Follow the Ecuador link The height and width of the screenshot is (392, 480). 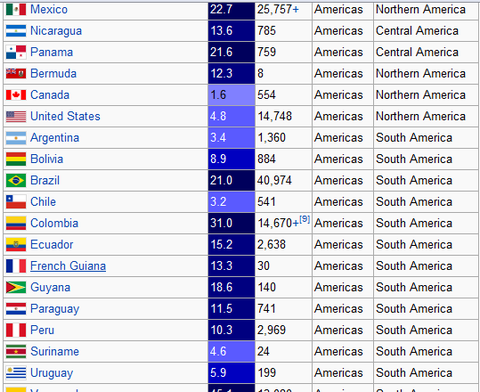click(x=52, y=244)
